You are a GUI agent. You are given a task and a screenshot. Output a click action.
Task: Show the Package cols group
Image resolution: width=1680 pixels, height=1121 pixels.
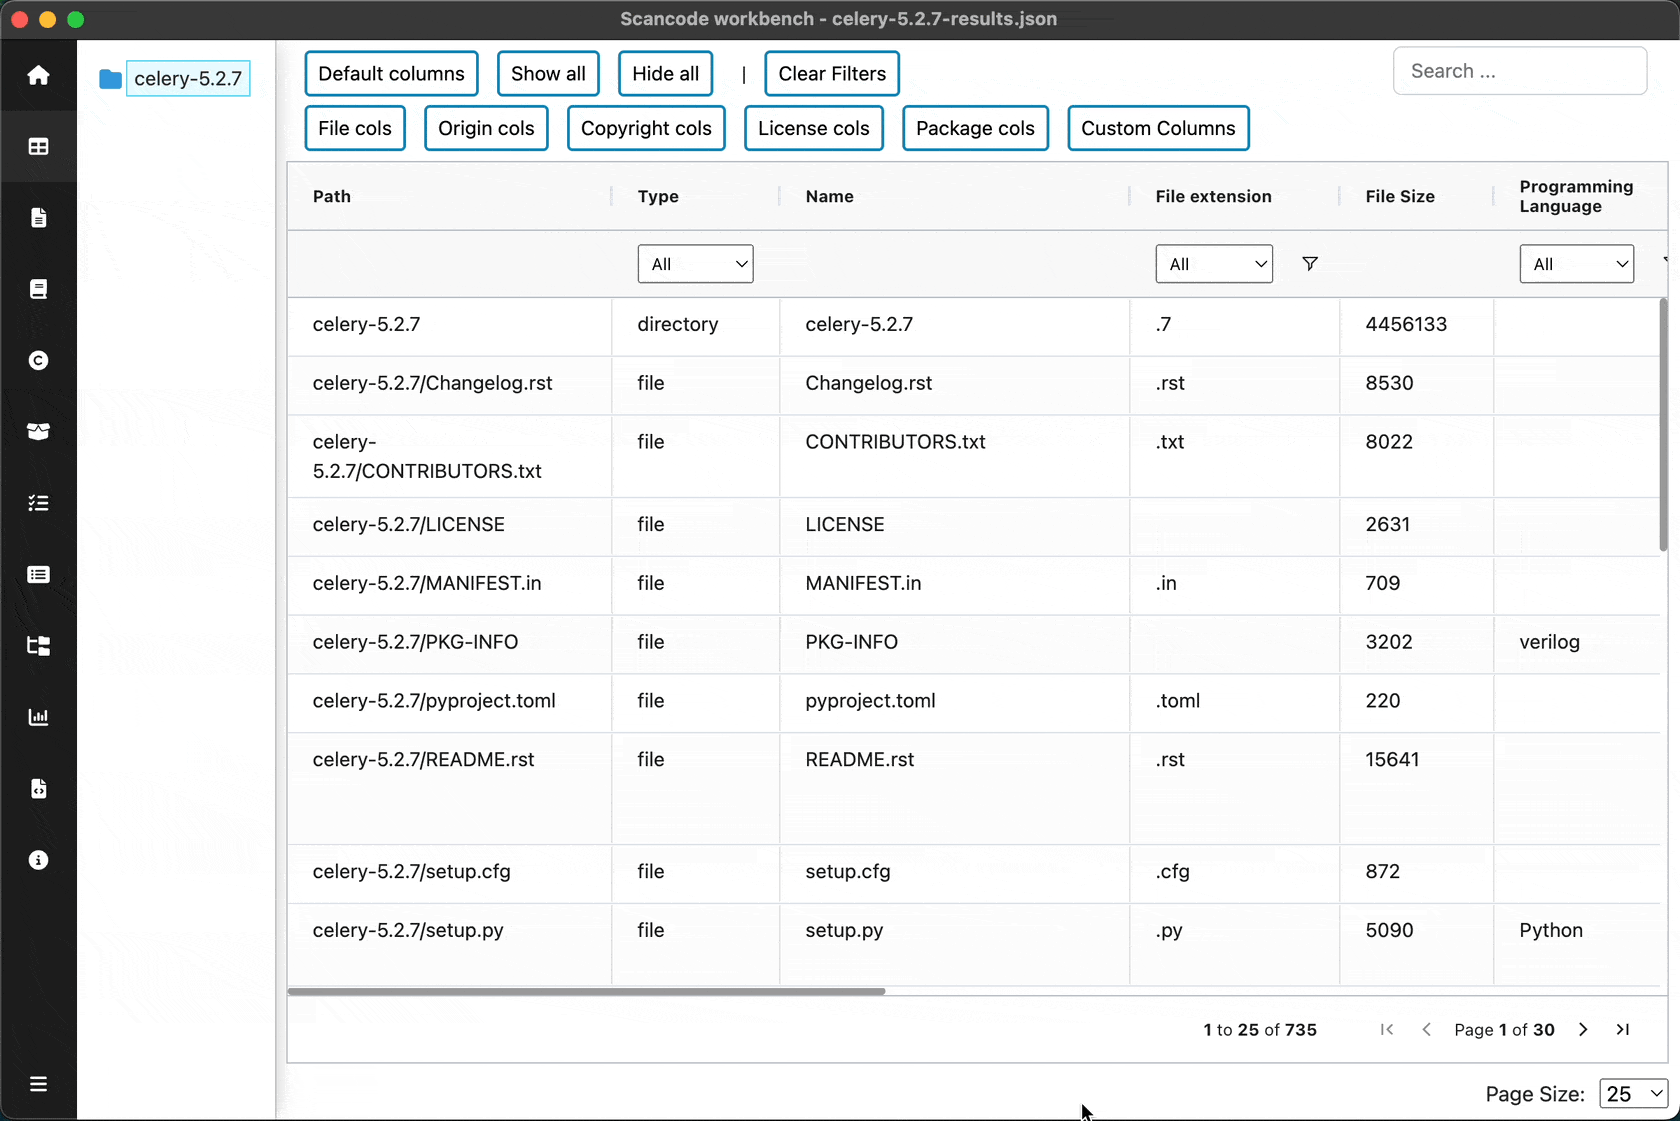(975, 128)
